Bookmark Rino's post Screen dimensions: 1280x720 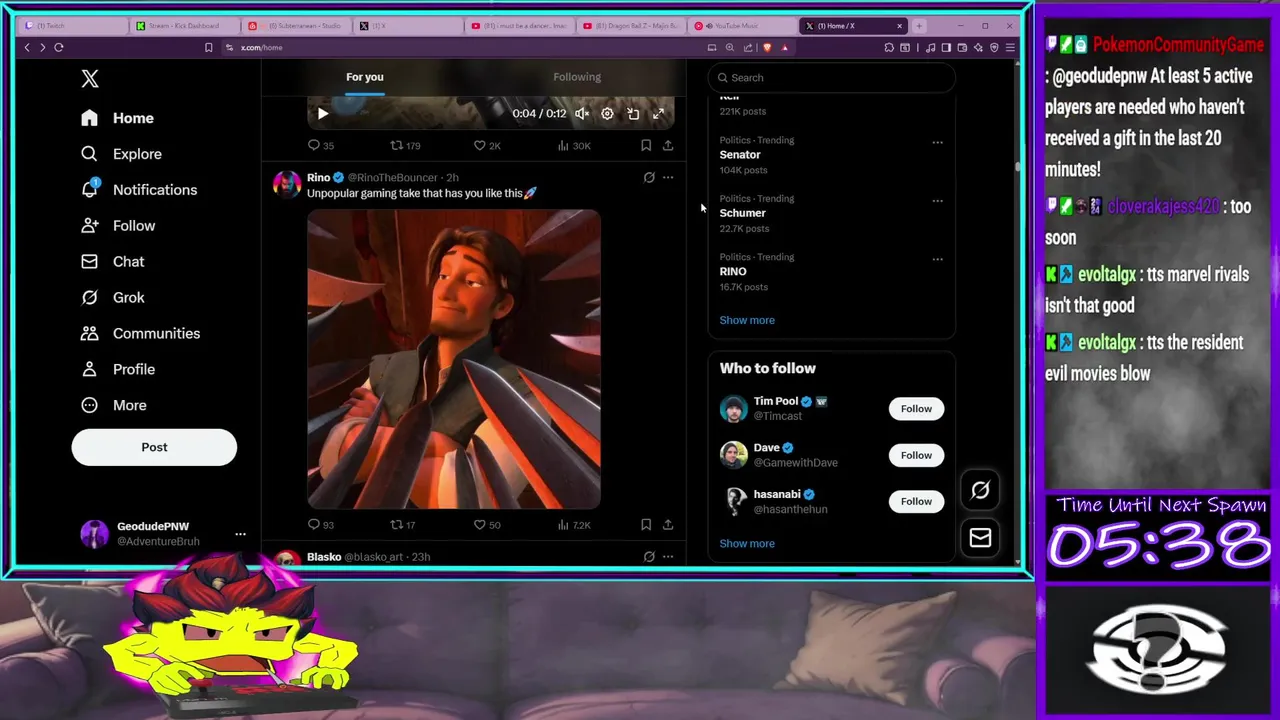point(646,525)
